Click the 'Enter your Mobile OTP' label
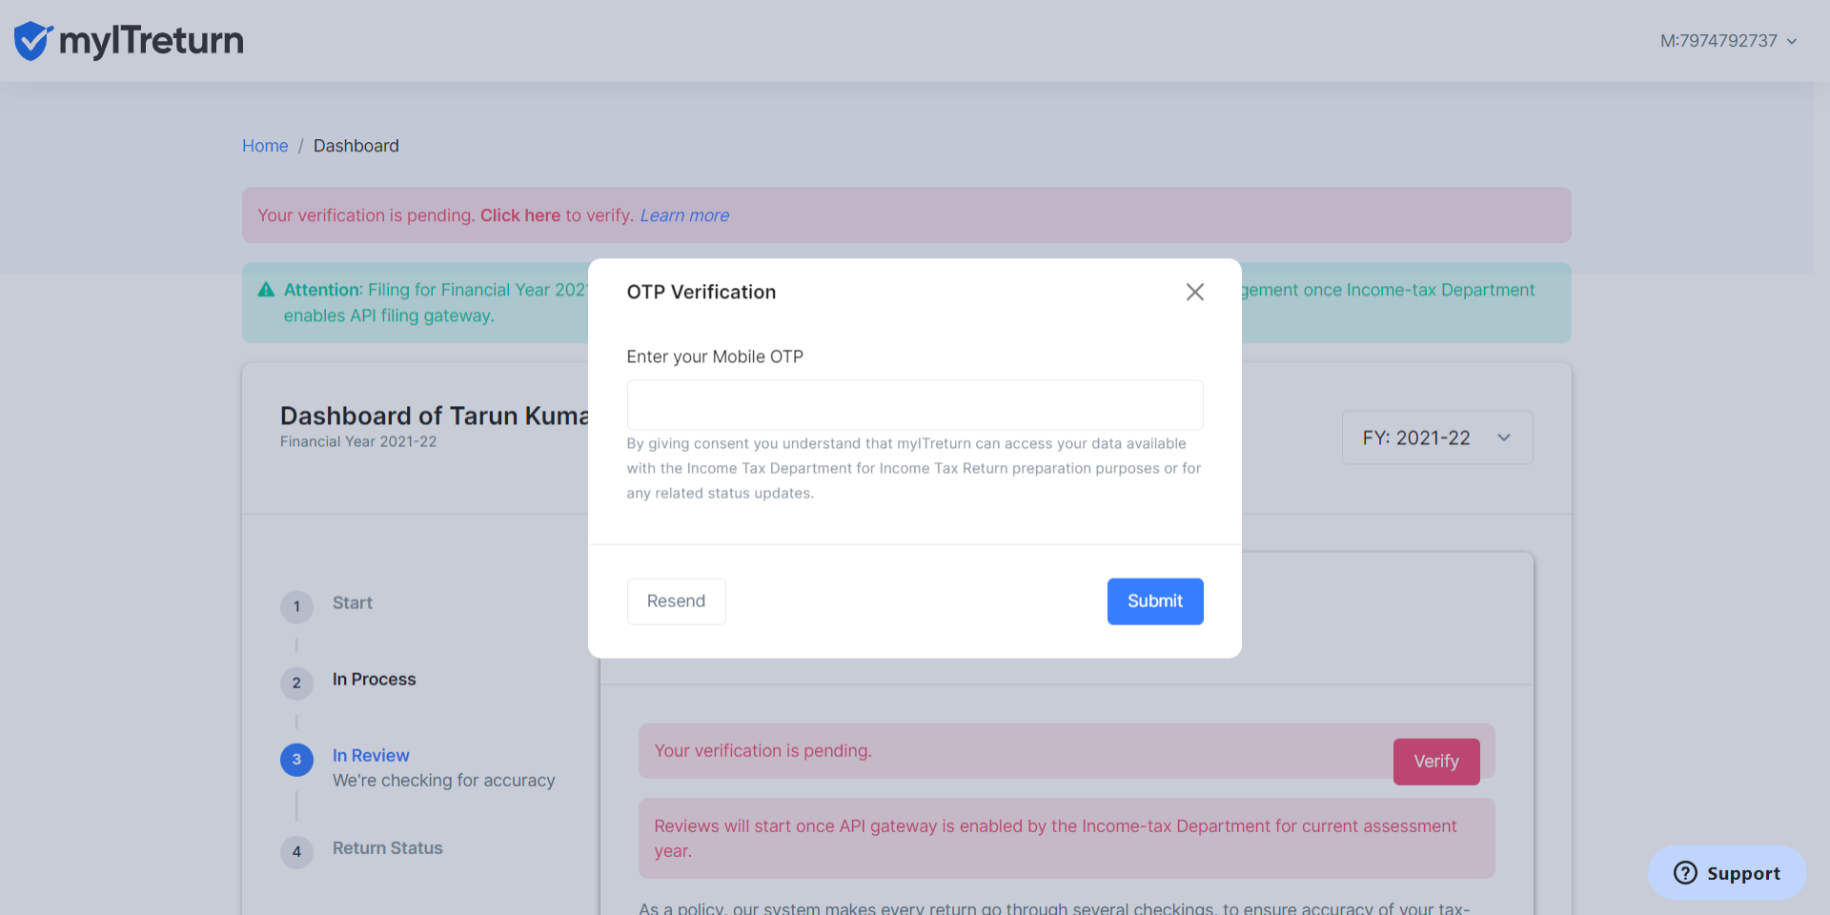This screenshot has height=915, width=1830. pyautogui.click(x=715, y=357)
